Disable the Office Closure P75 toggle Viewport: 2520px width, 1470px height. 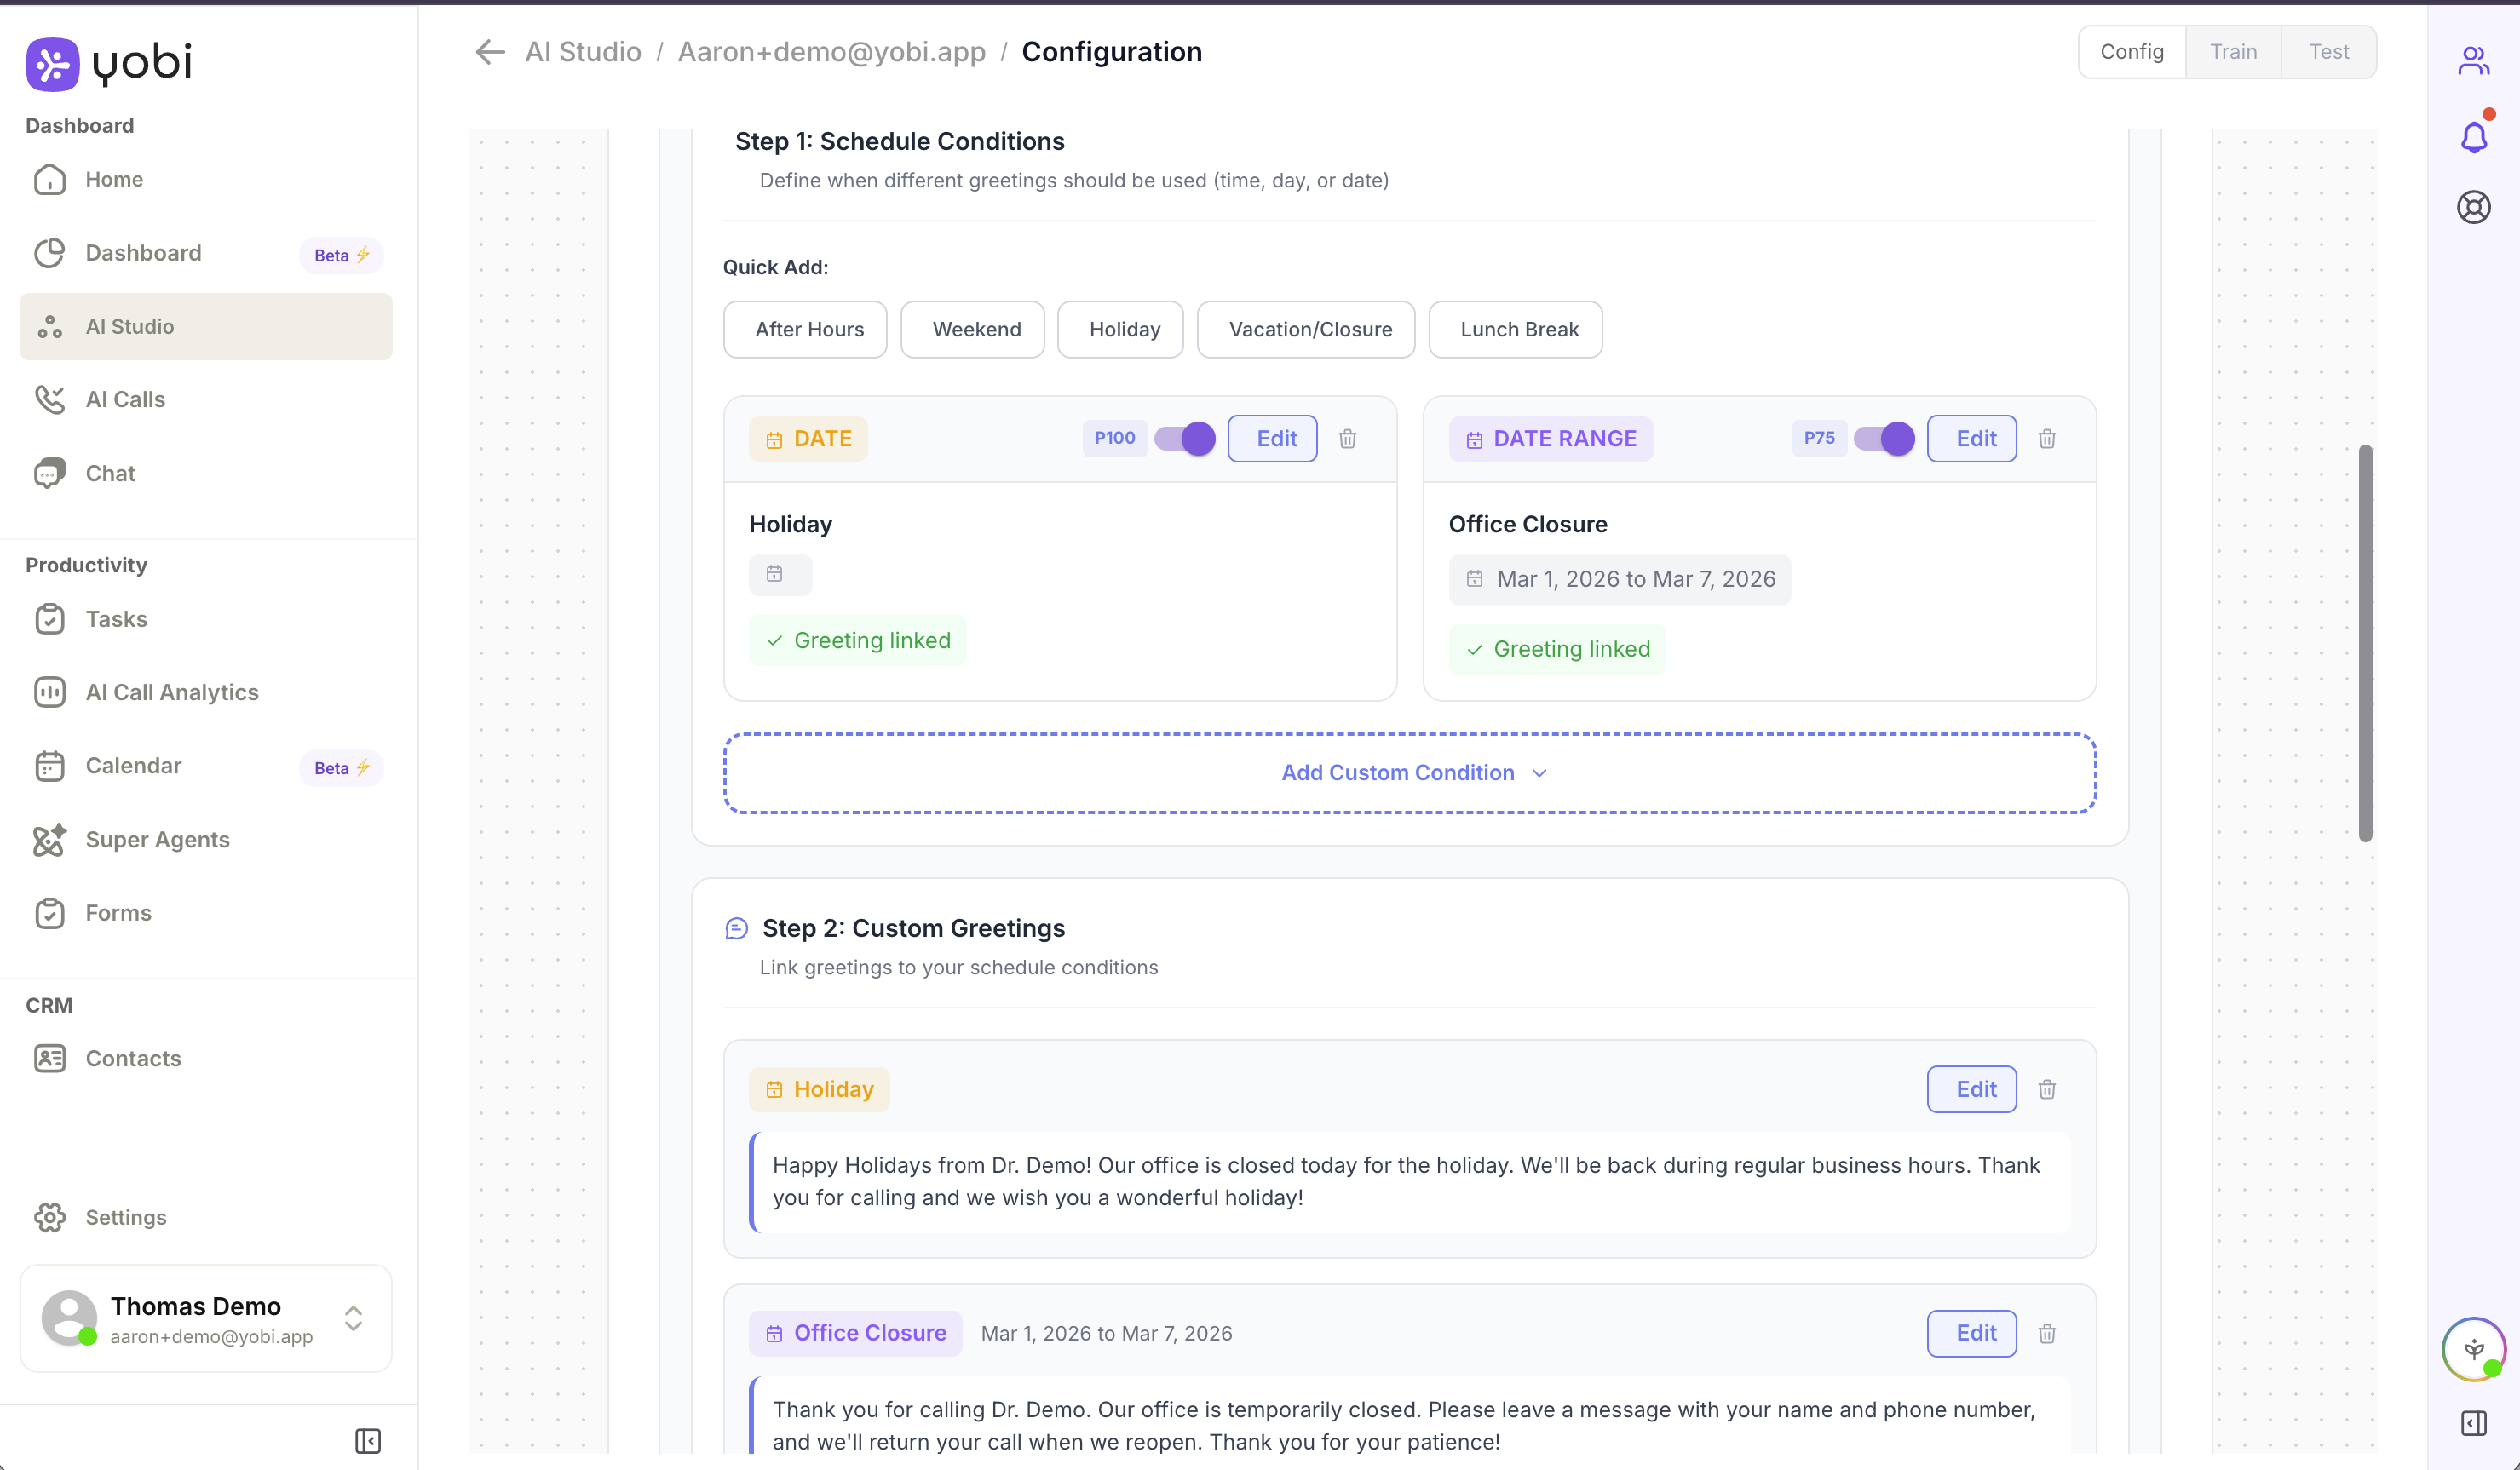tap(1884, 439)
